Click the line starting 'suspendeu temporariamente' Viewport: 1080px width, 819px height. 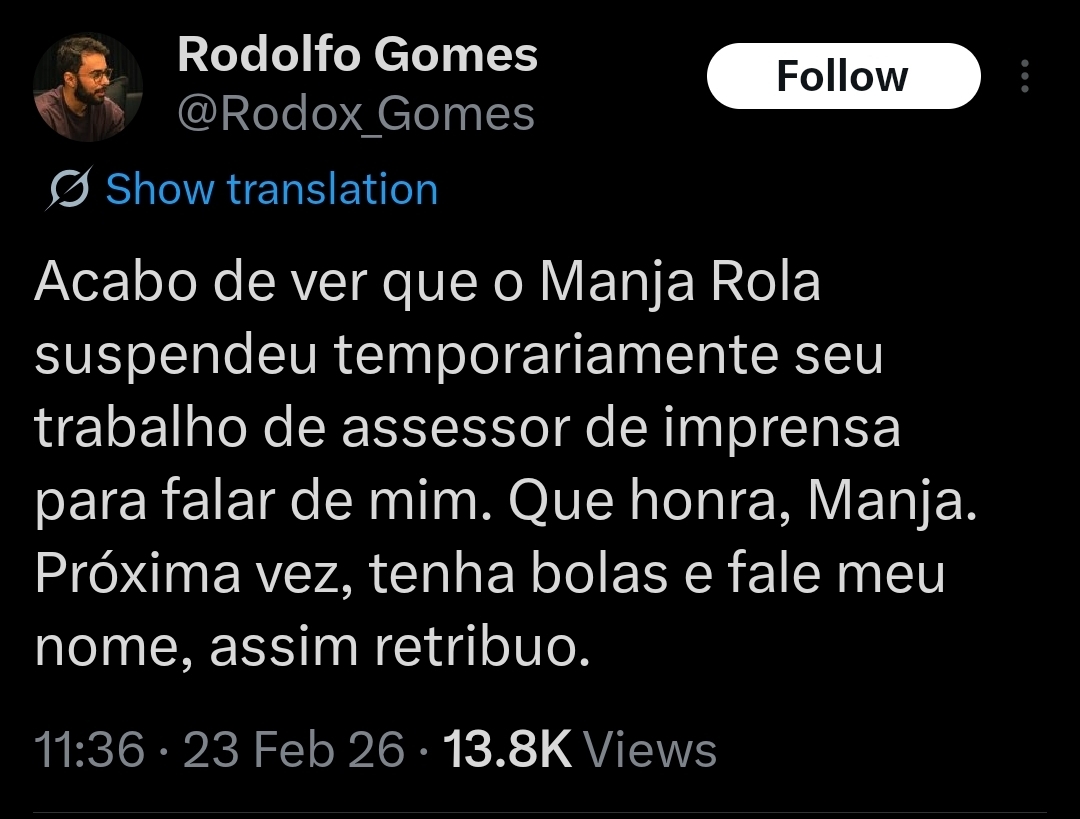(x=458, y=356)
